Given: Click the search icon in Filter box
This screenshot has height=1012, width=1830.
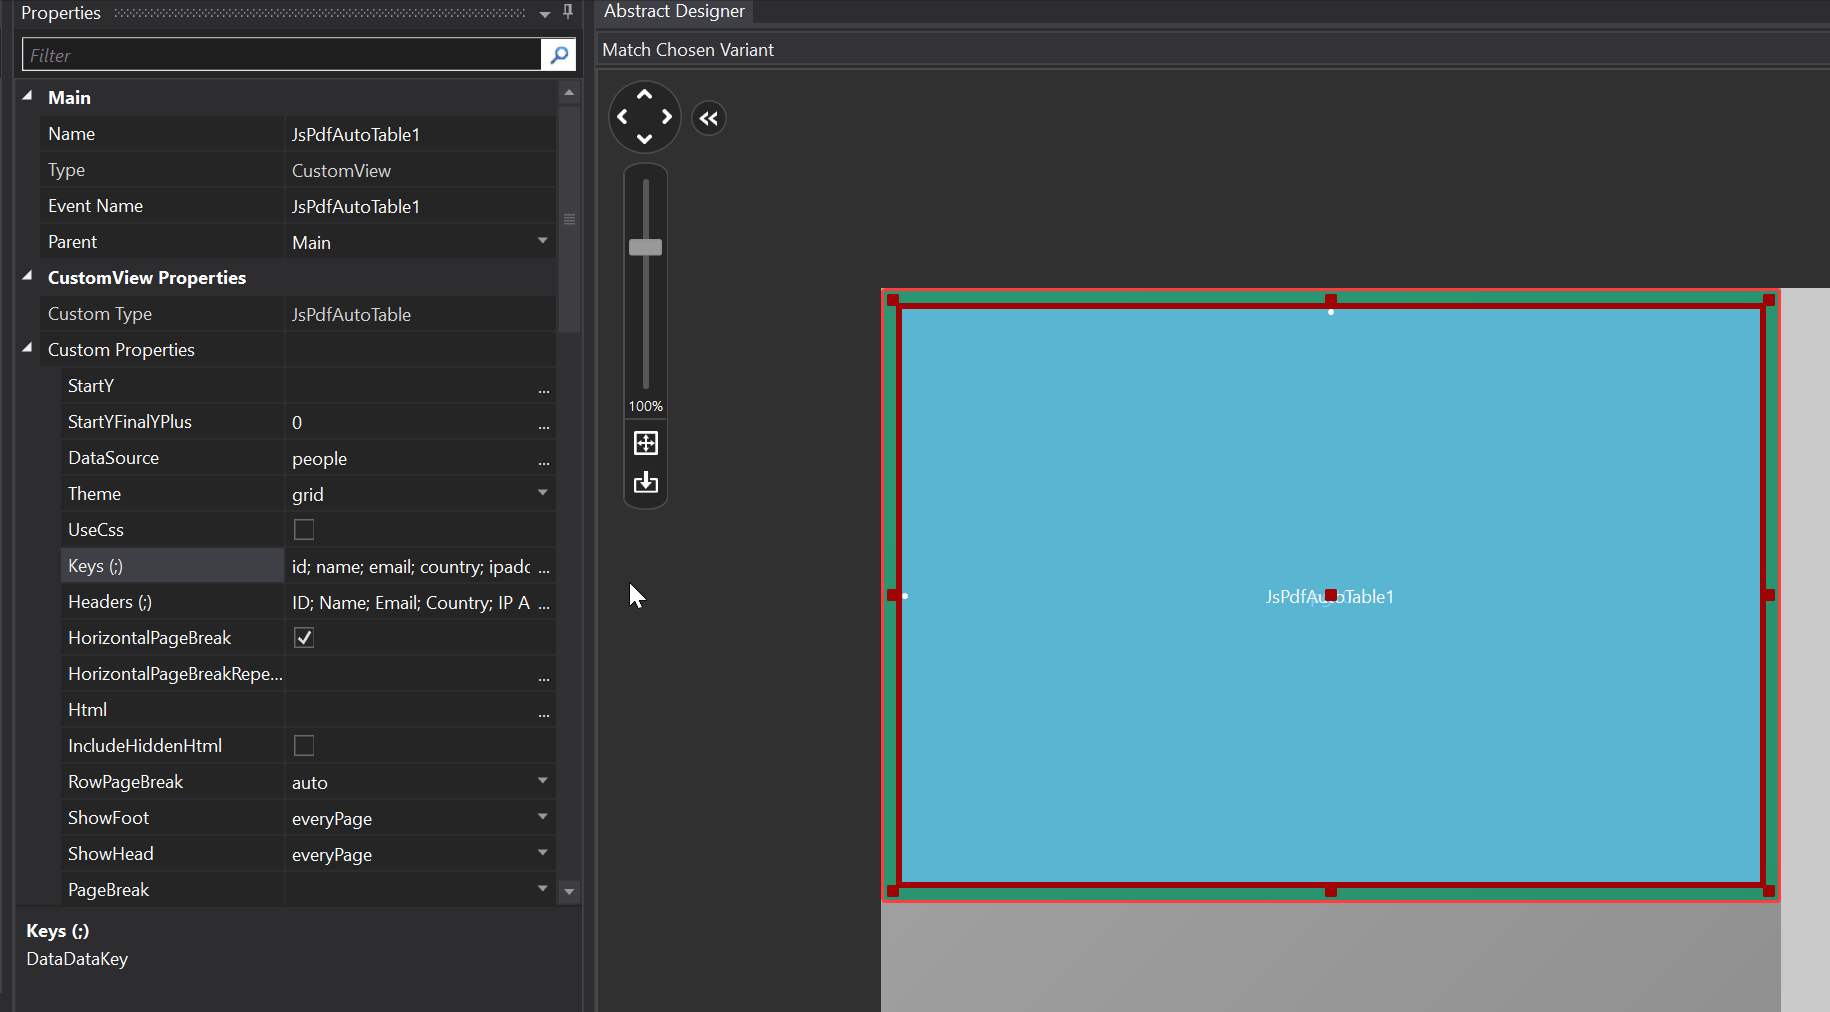Looking at the screenshot, I should (x=559, y=55).
